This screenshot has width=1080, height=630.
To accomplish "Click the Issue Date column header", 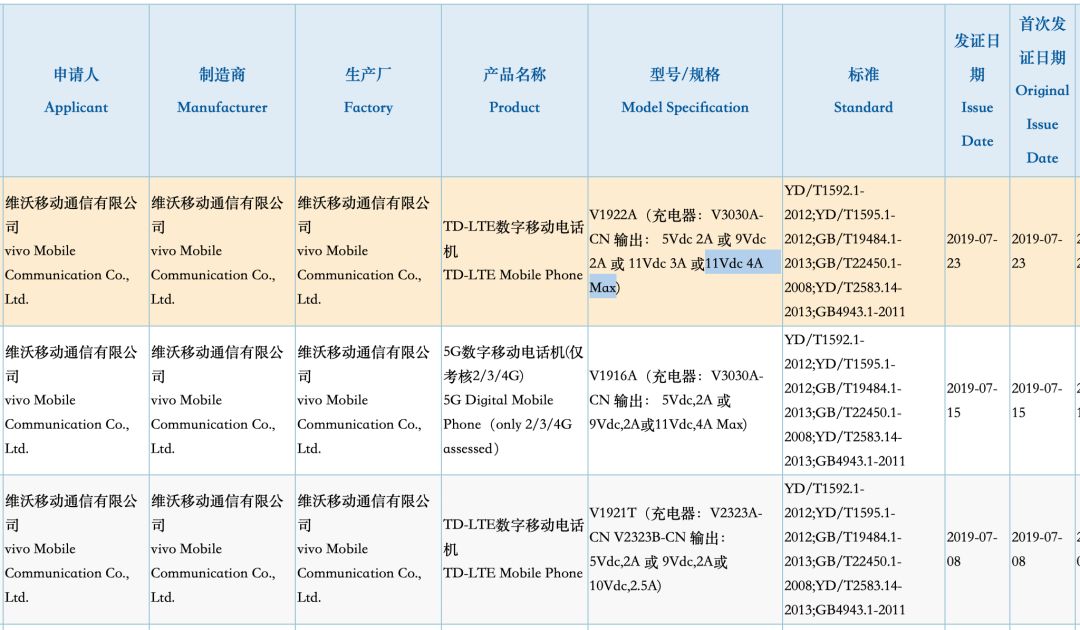I will [x=977, y=90].
